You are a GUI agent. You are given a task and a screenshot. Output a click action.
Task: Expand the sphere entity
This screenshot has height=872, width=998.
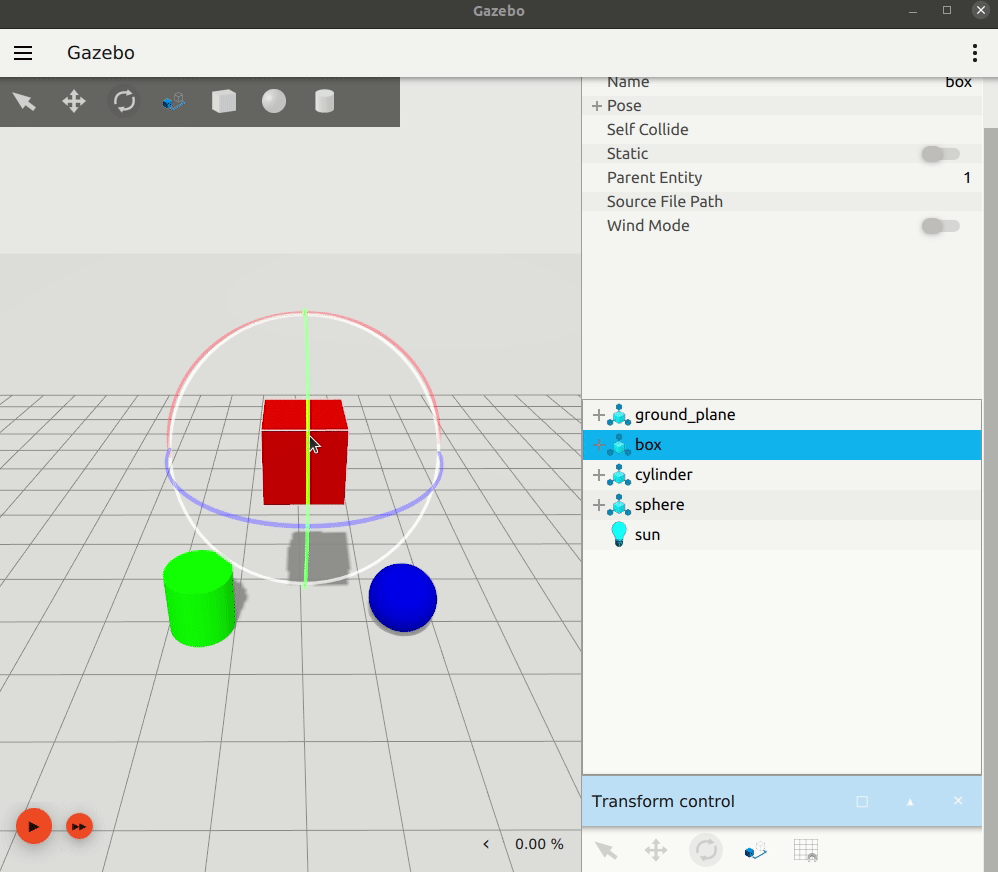(x=598, y=505)
